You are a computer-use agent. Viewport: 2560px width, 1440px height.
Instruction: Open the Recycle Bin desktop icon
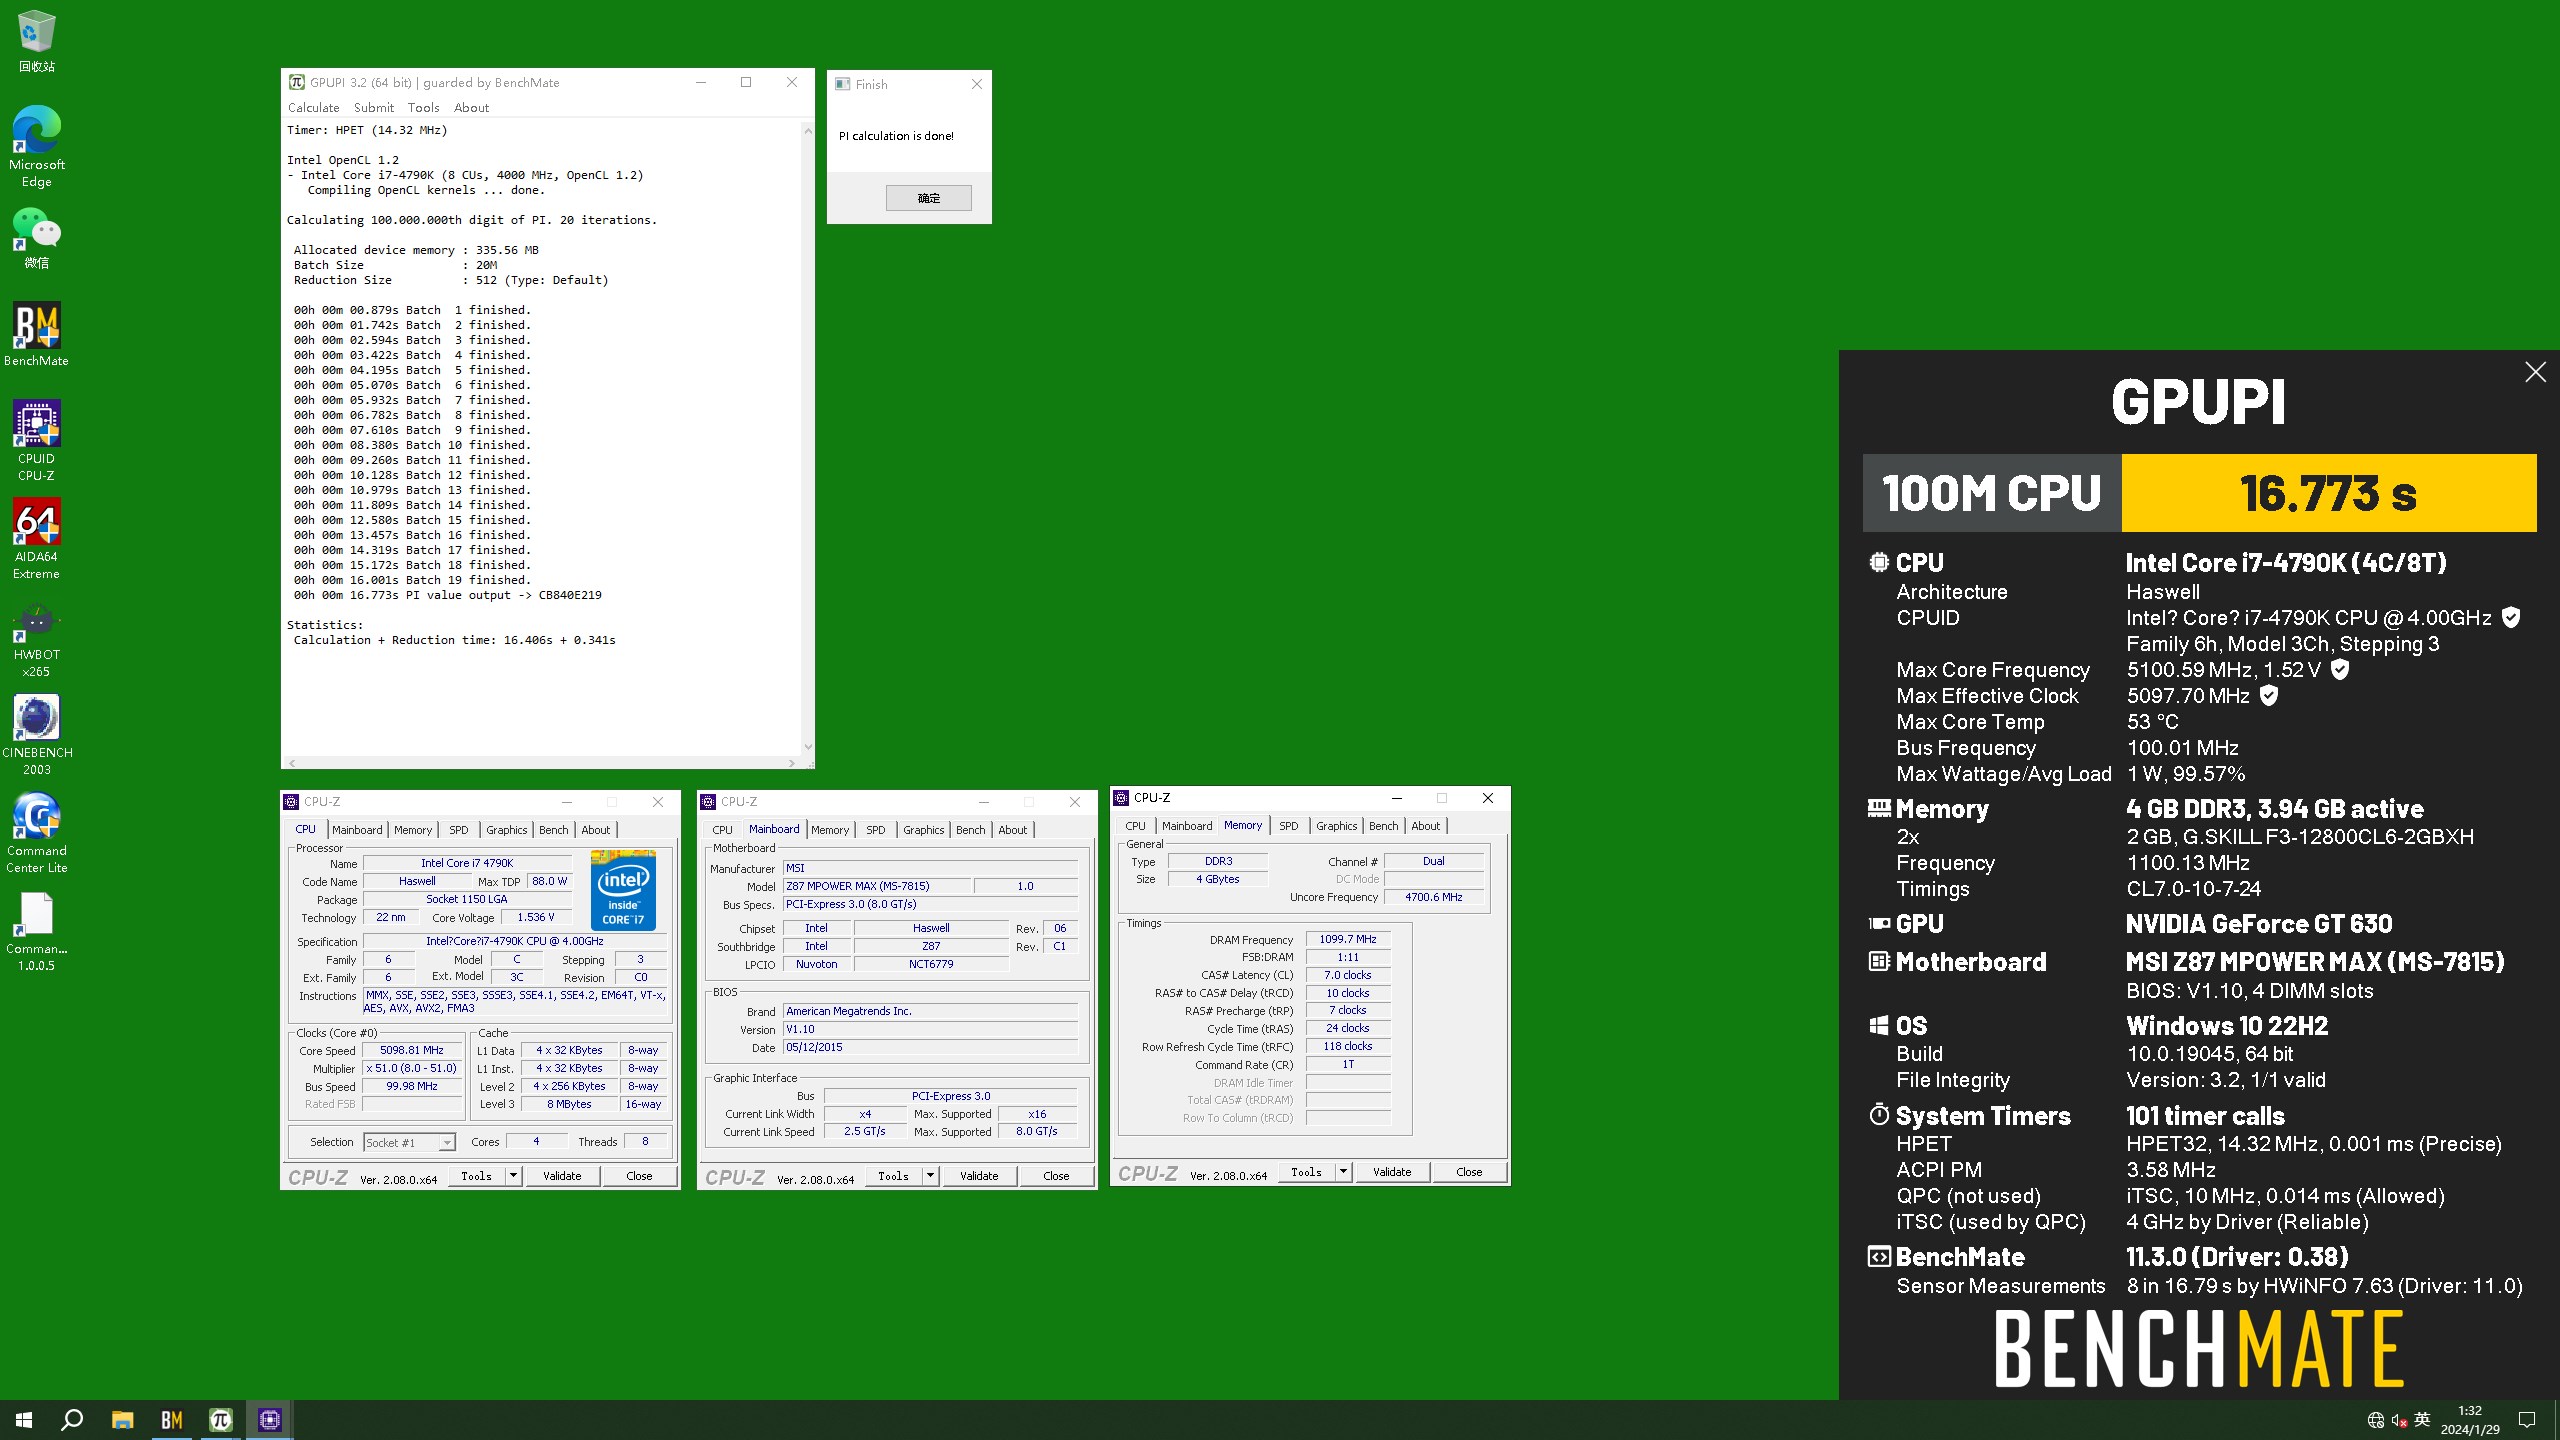tap(37, 41)
